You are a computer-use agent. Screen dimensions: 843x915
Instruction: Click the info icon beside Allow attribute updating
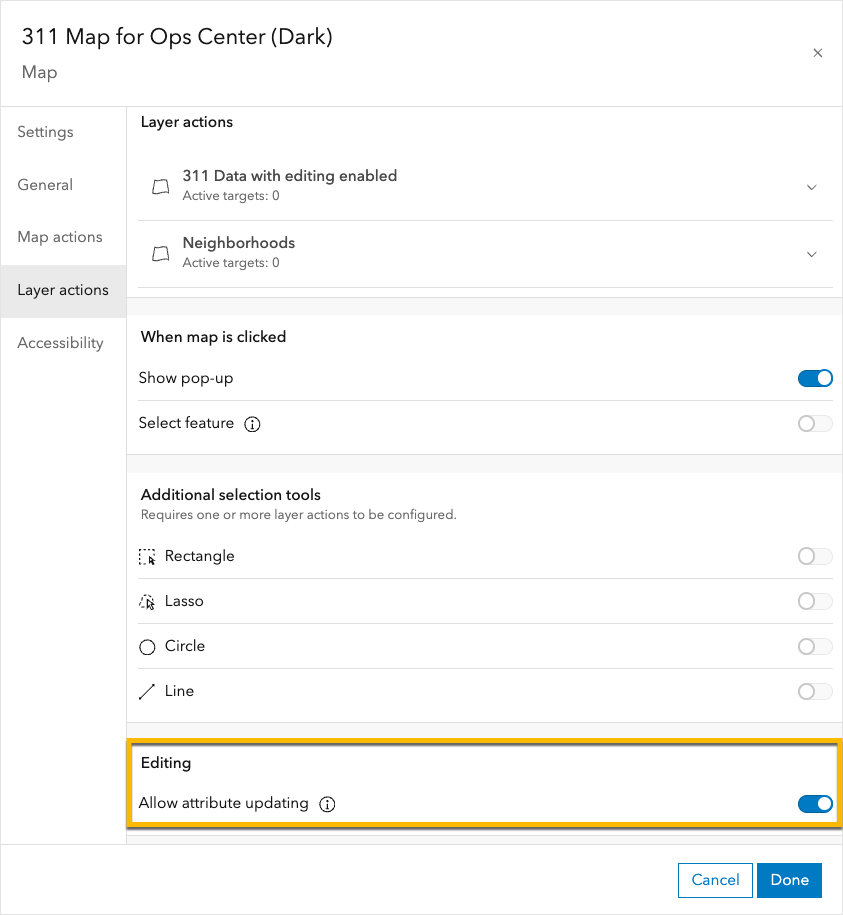tap(327, 804)
